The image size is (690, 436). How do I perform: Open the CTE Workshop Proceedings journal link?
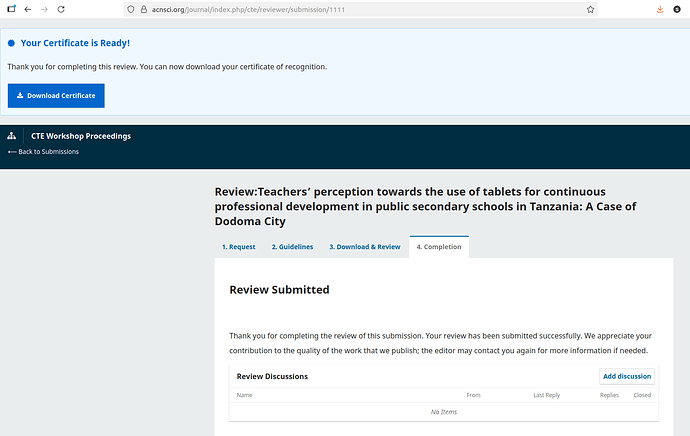point(81,136)
